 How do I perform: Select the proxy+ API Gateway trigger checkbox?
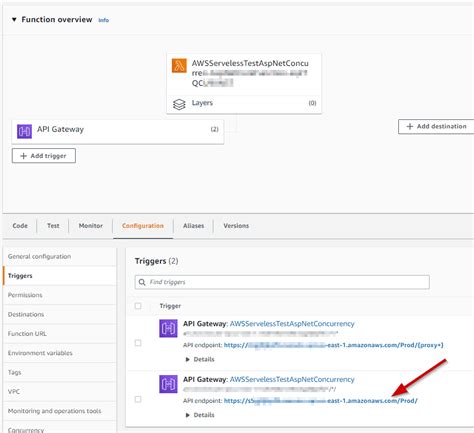[138, 343]
